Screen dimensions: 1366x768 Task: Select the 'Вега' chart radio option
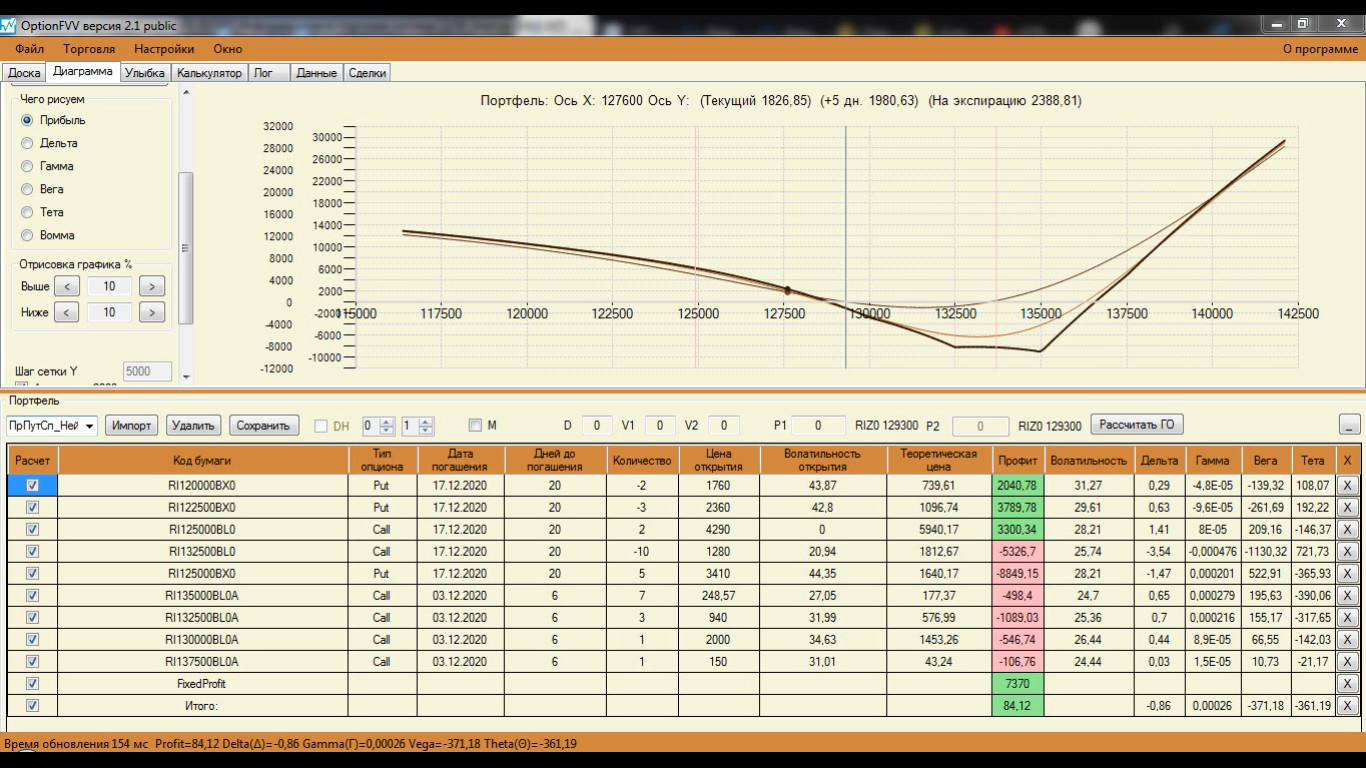[27, 189]
